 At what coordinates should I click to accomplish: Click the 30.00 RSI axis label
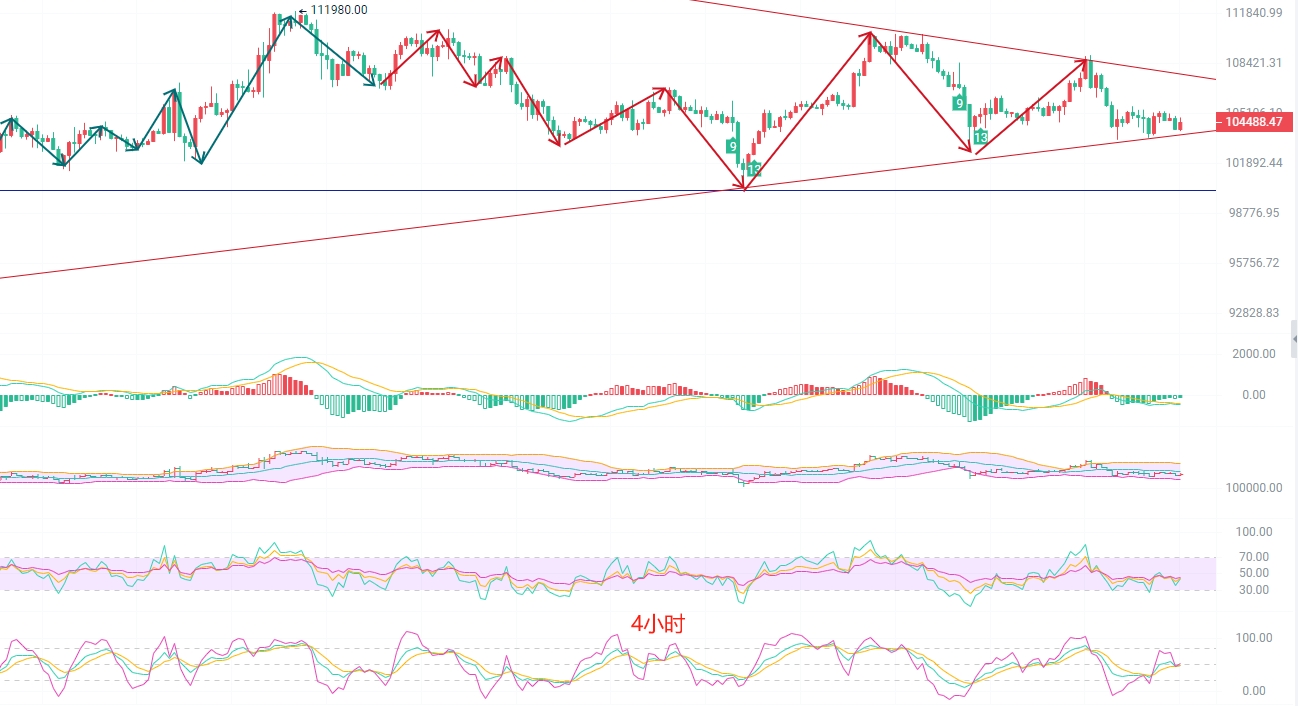click(x=1254, y=590)
